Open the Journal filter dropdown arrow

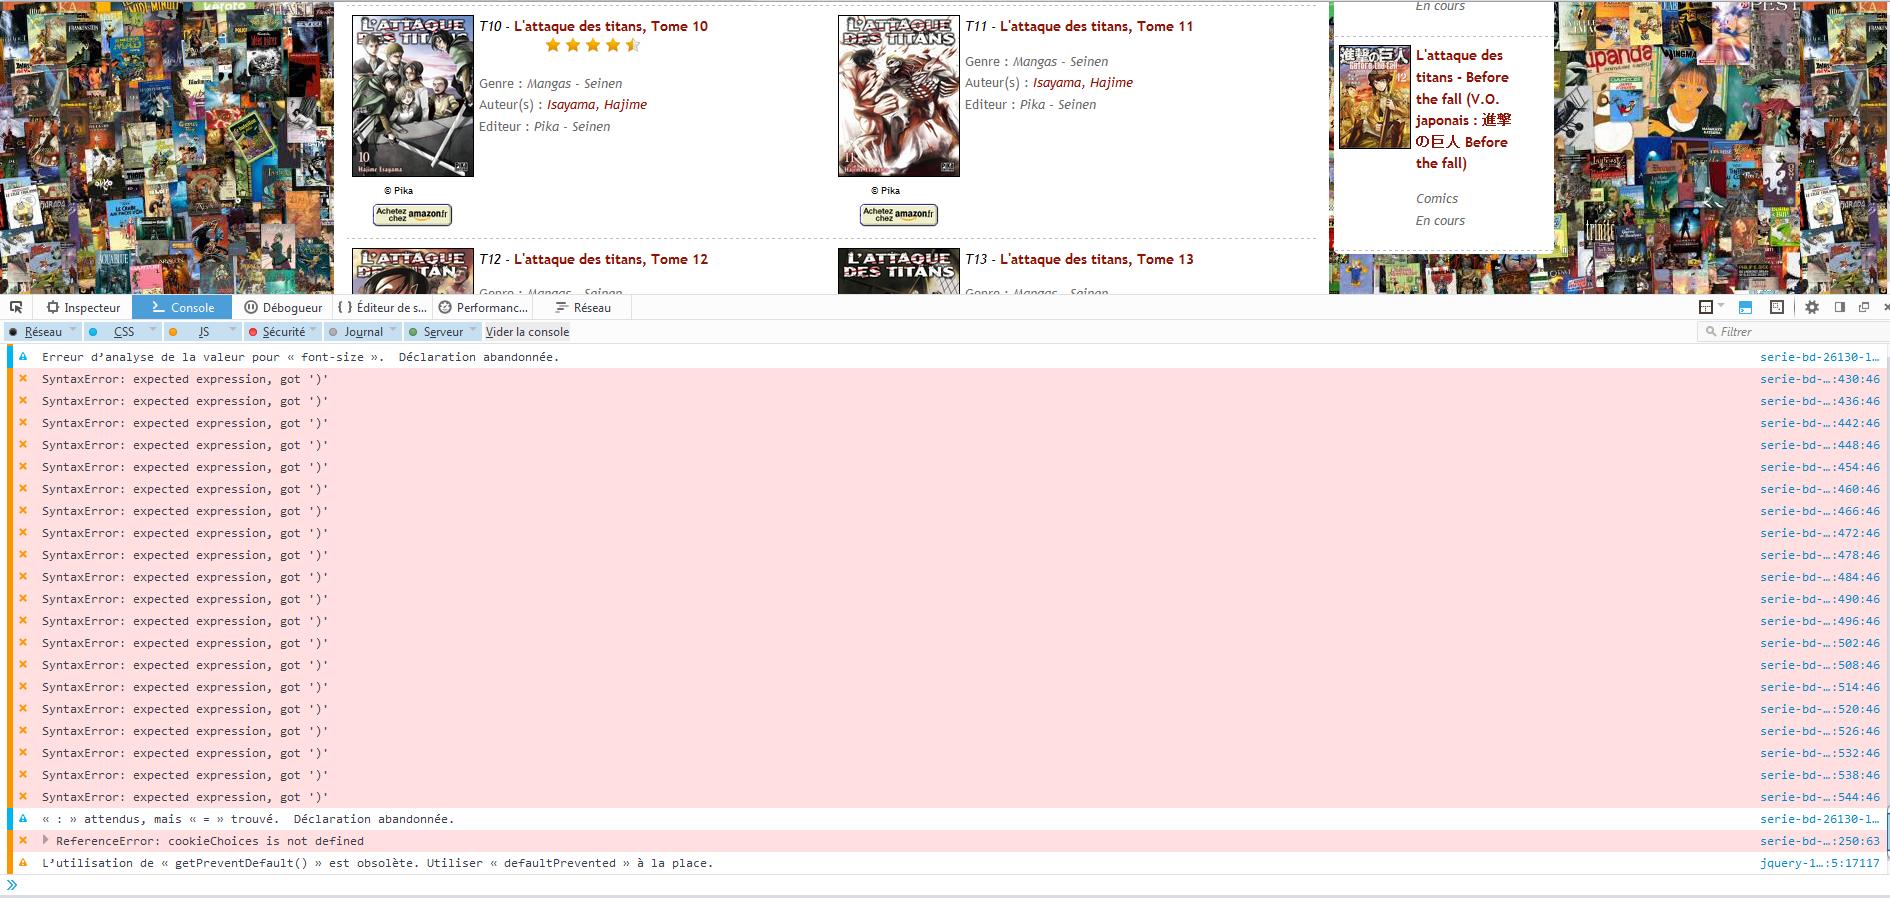click(393, 331)
